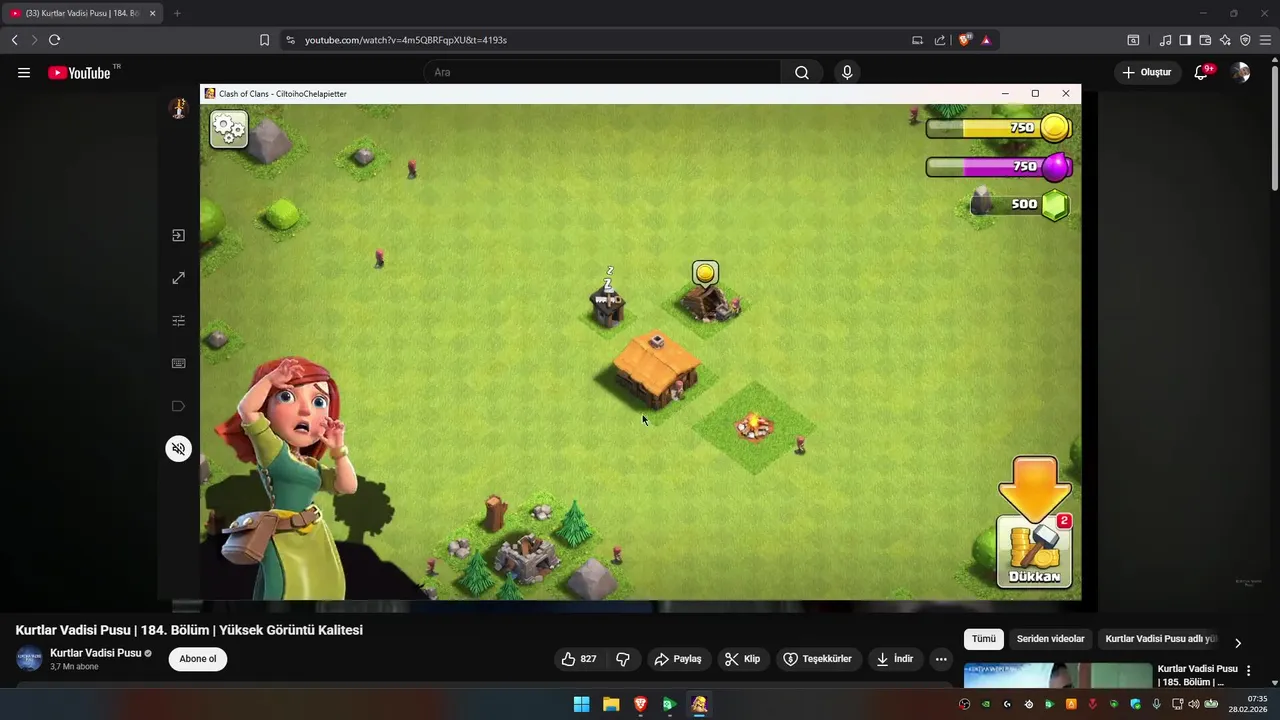Click the green gems counter showing 500
The height and width of the screenshot is (720, 1280).
coord(1020,204)
